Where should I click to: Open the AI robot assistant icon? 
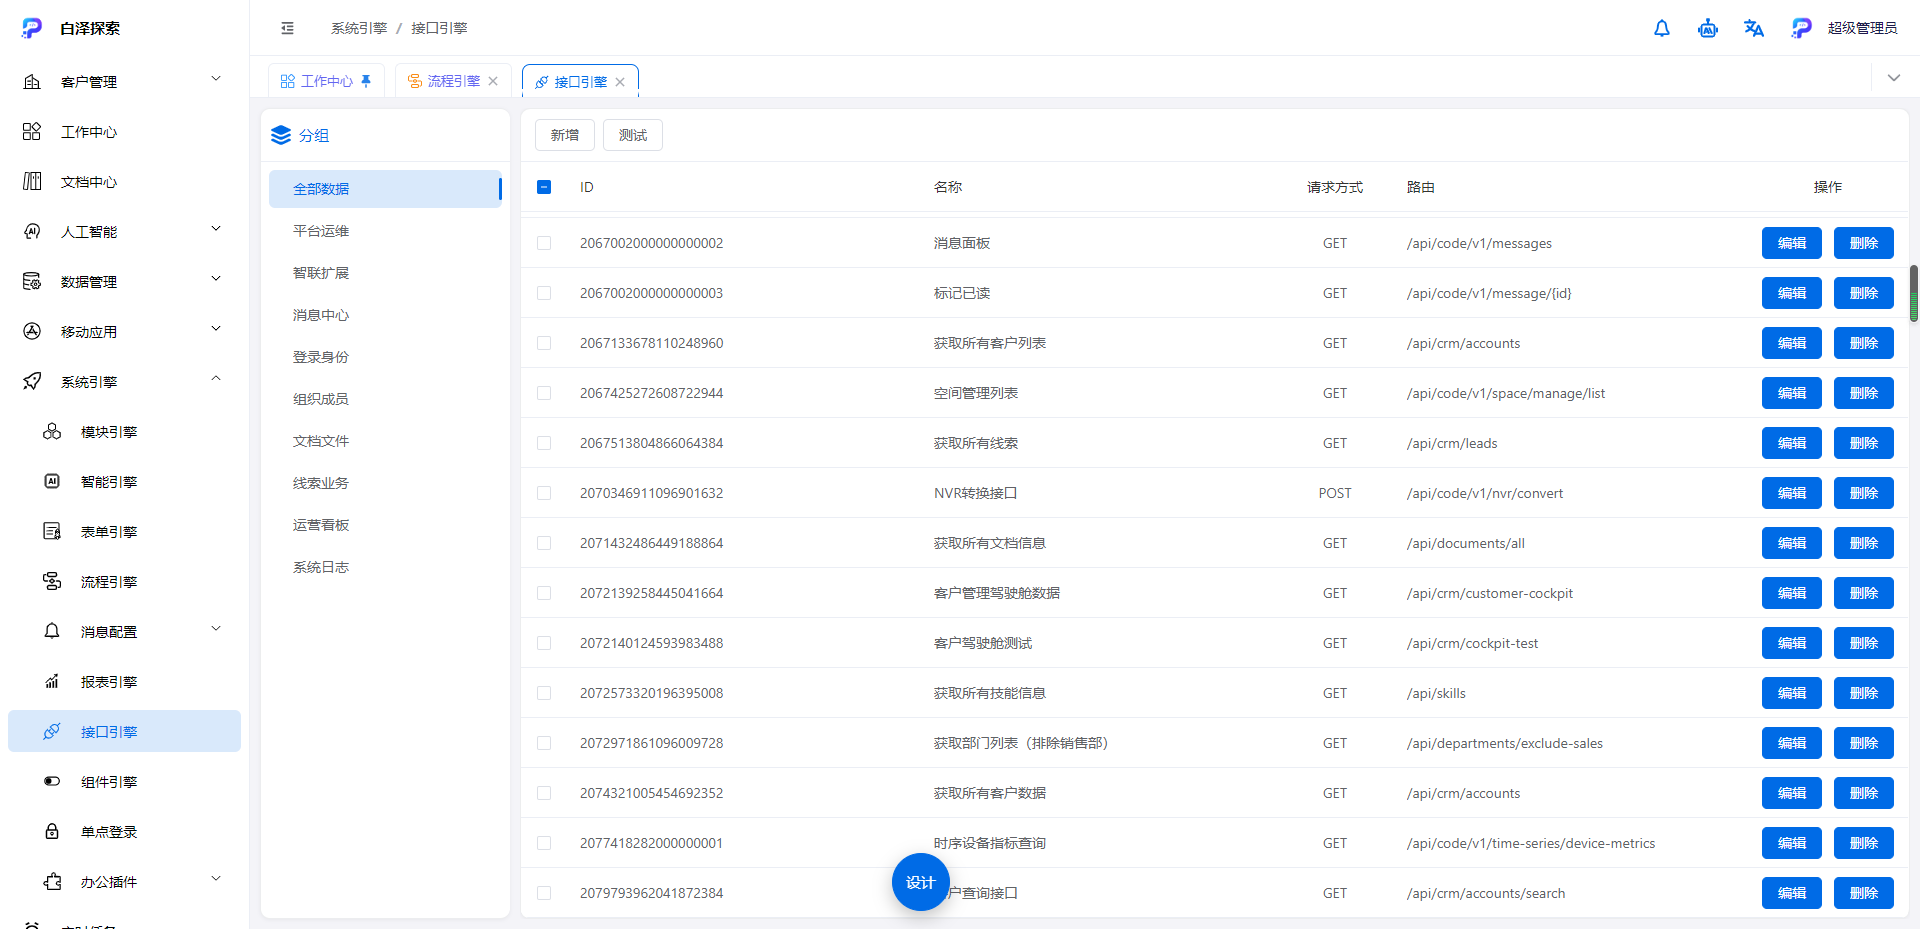(x=1708, y=28)
